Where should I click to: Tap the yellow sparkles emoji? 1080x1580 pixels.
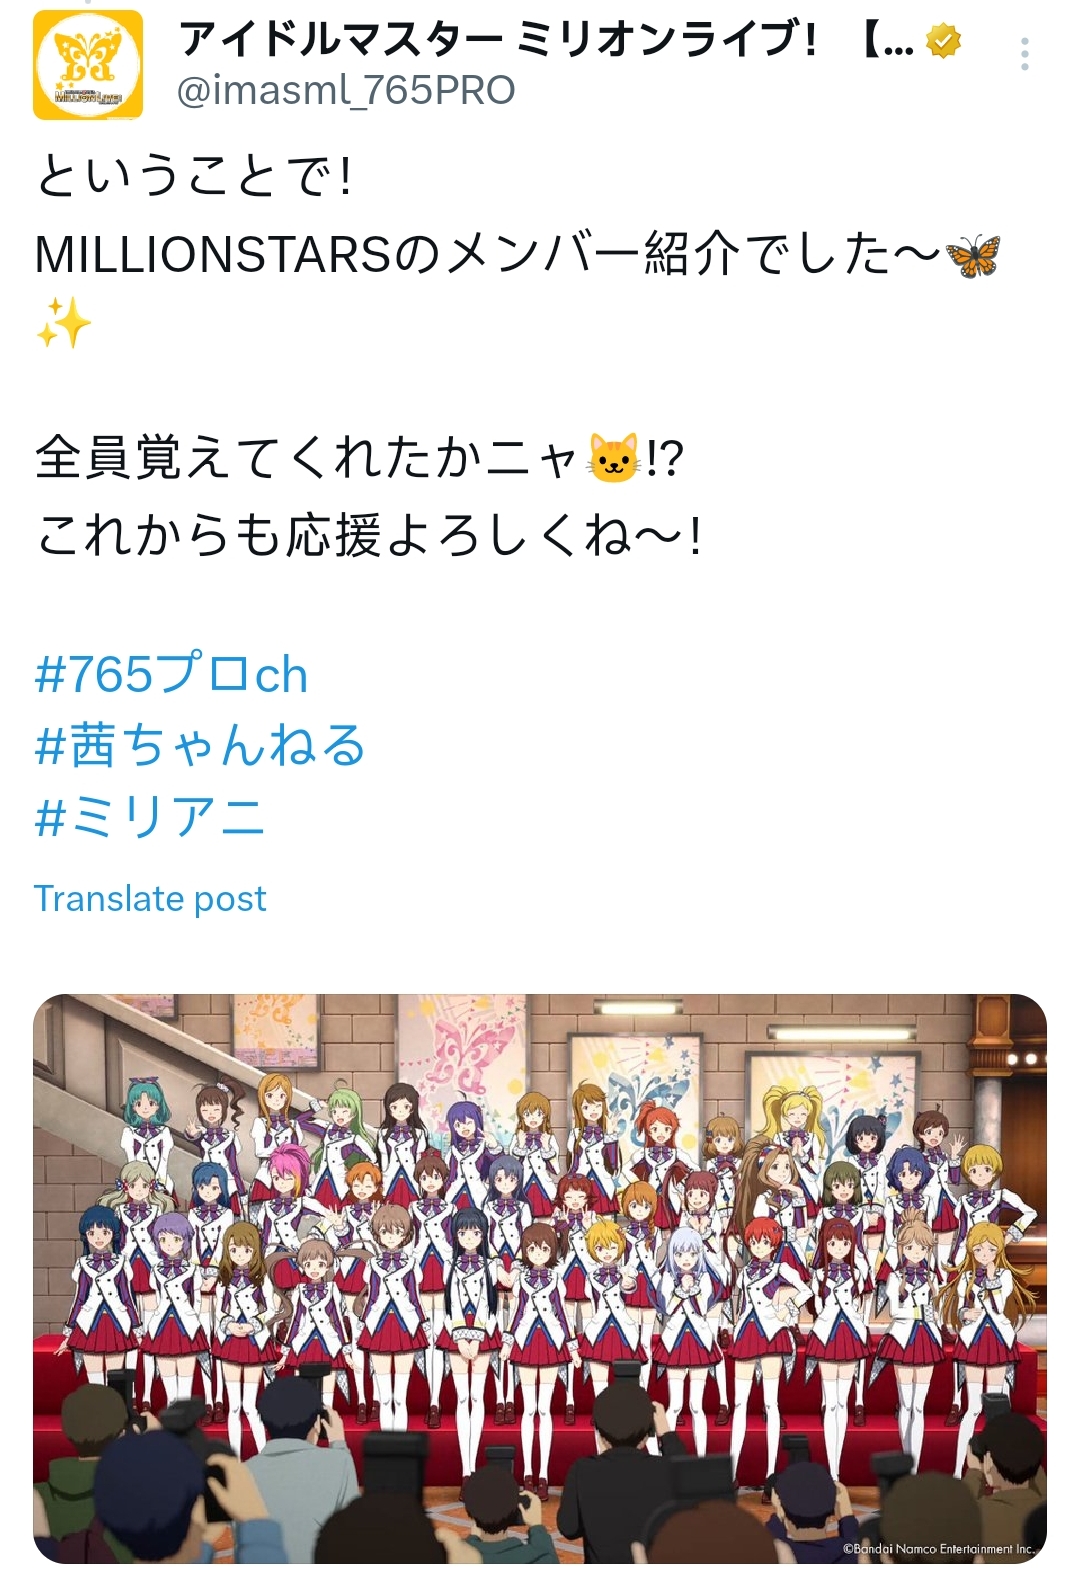63,323
